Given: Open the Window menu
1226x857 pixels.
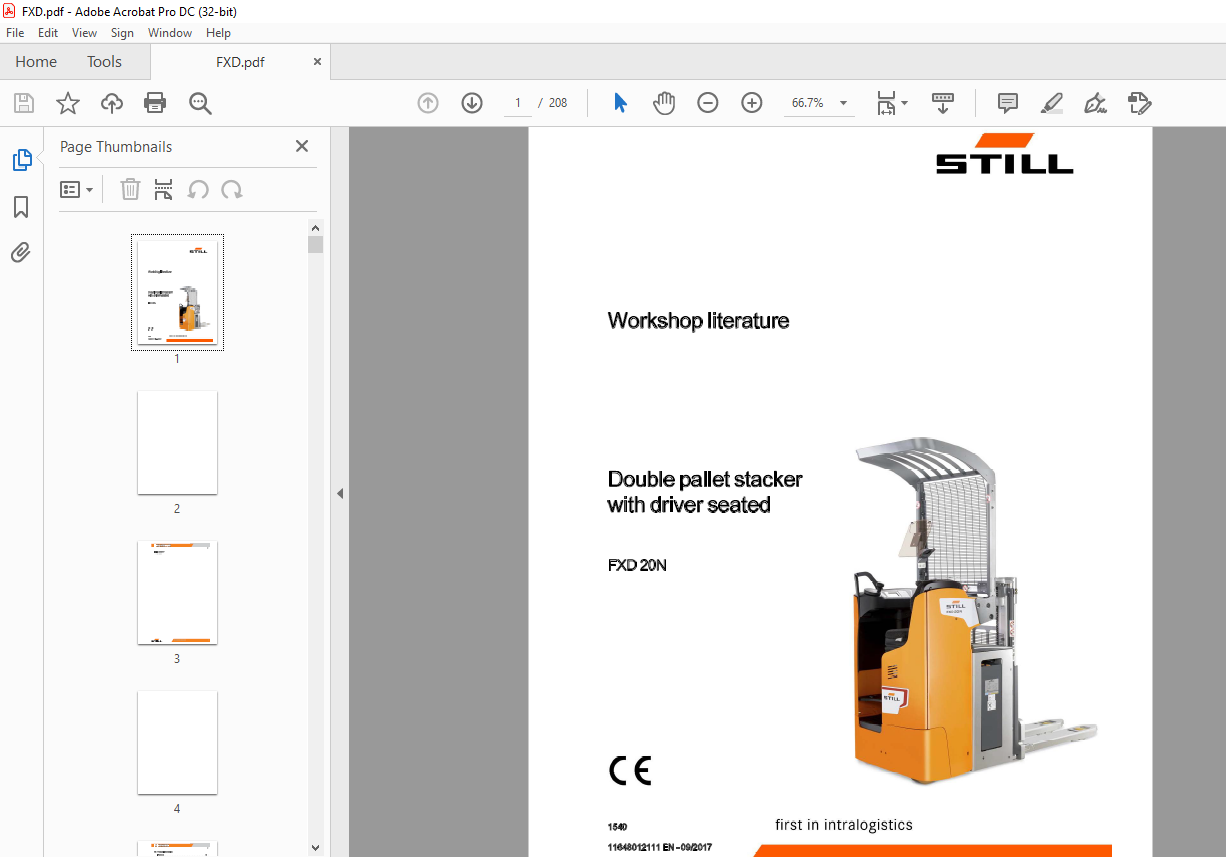Looking at the screenshot, I should point(170,33).
